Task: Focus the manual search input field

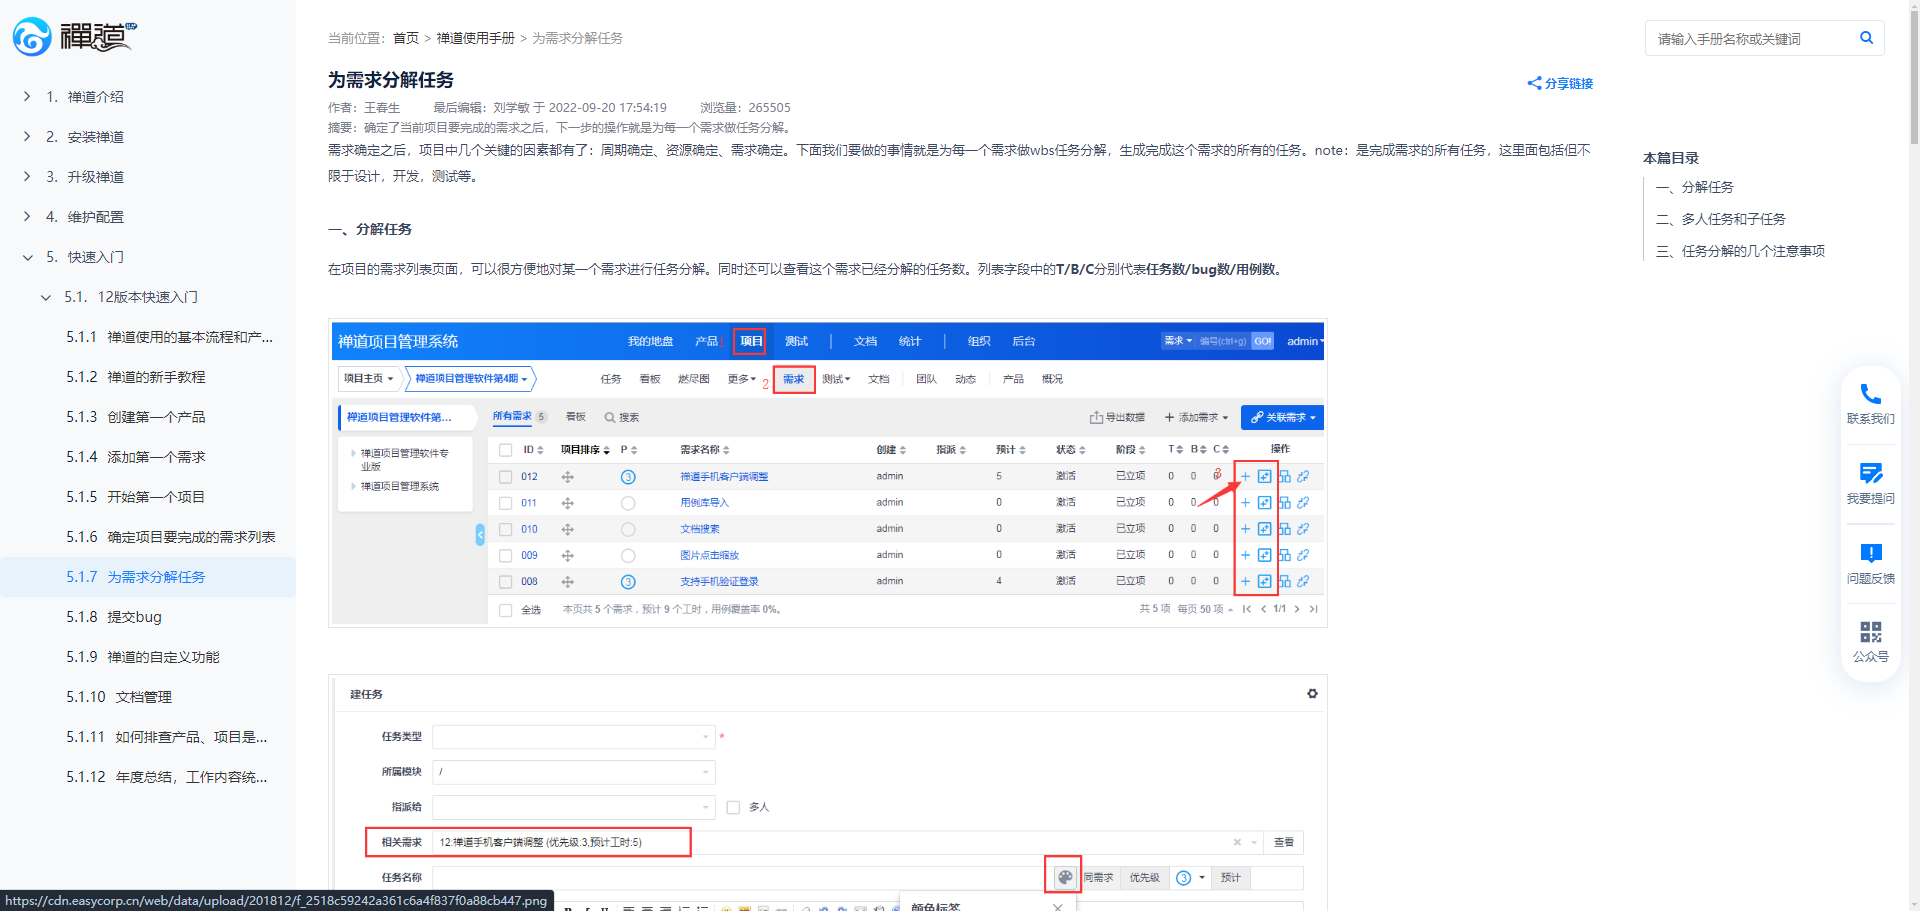Action: [x=1750, y=38]
